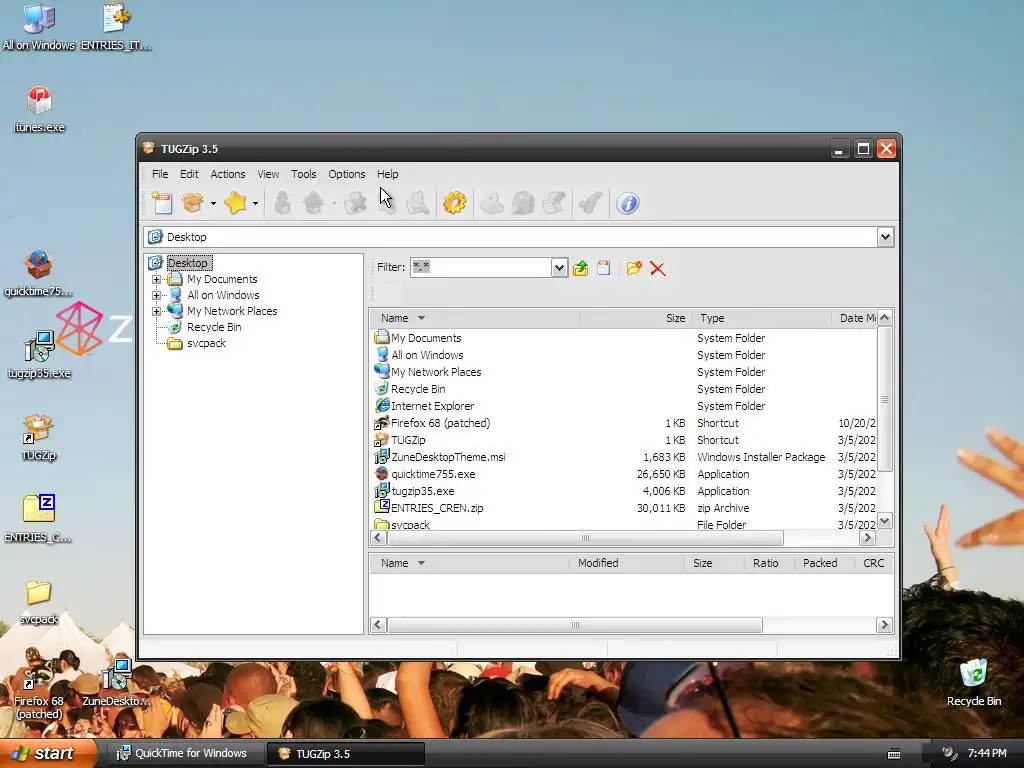Select ZuneDesktopTheme.msi in the file list
The image size is (1024, 768).
point(624,457)
